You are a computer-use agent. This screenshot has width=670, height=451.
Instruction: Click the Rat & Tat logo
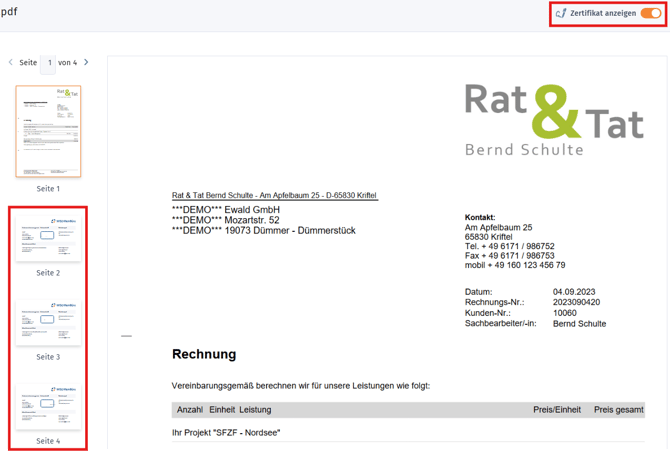pos(554,111)
